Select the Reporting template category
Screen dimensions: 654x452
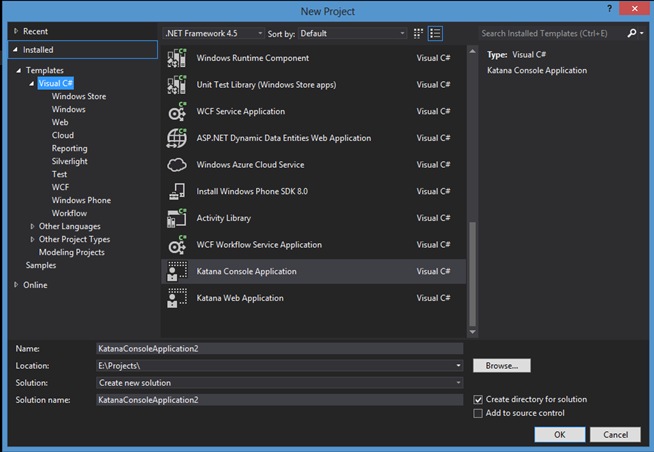click(x=69, y=148)
